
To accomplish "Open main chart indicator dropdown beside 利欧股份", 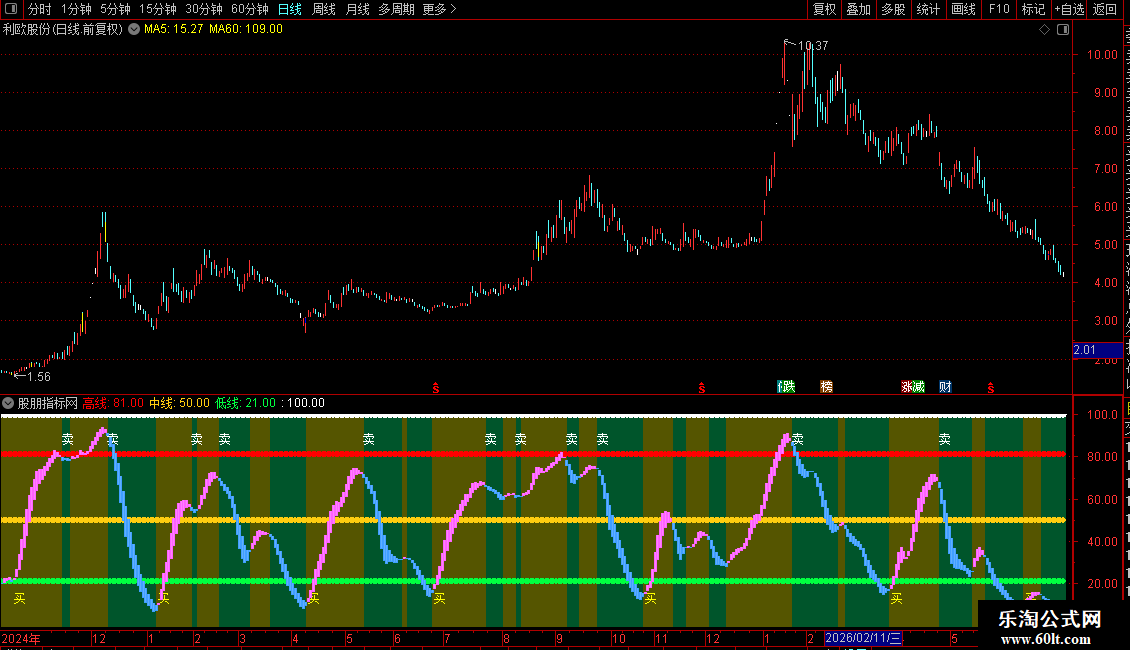I will 134,30.
